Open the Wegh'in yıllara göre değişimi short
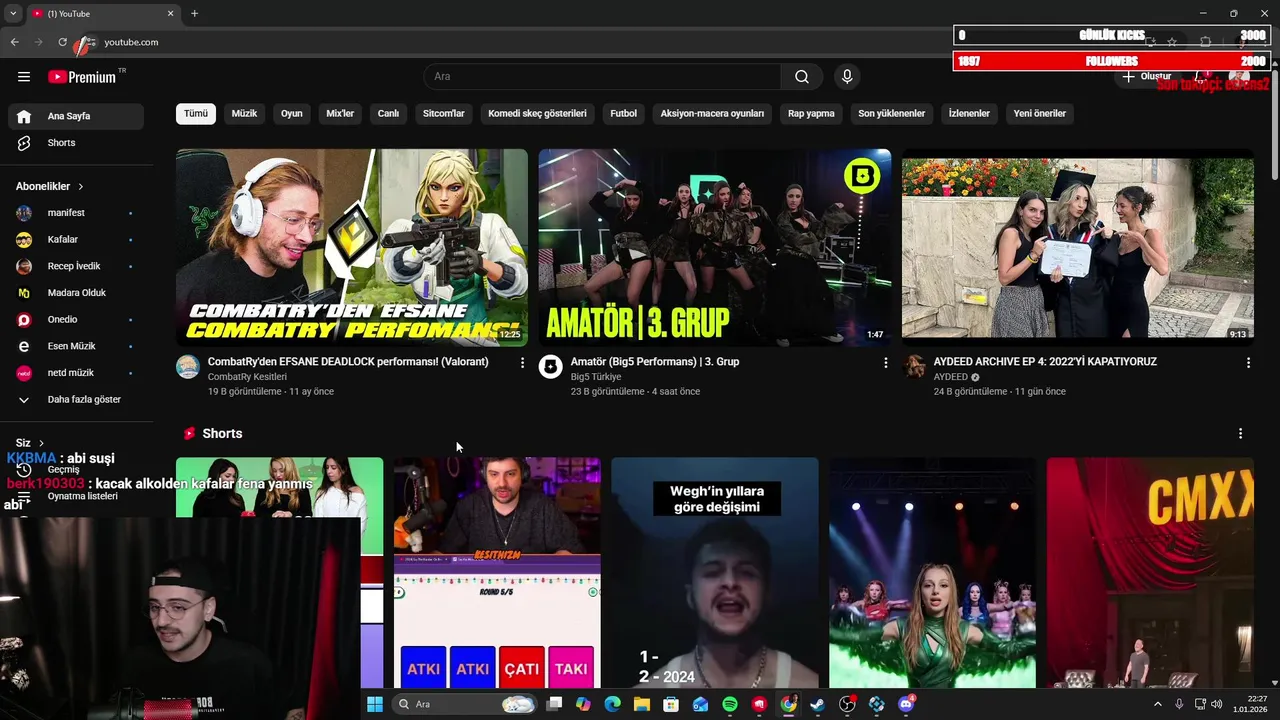 (x=715, y=572)
